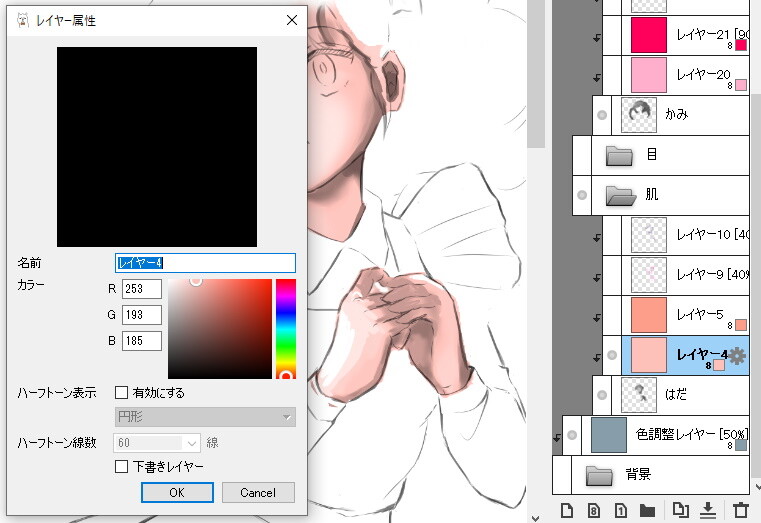The image size is (761, 523).
Task: Select the レイヤー20 layer row
Action: (x=685, y=75)
